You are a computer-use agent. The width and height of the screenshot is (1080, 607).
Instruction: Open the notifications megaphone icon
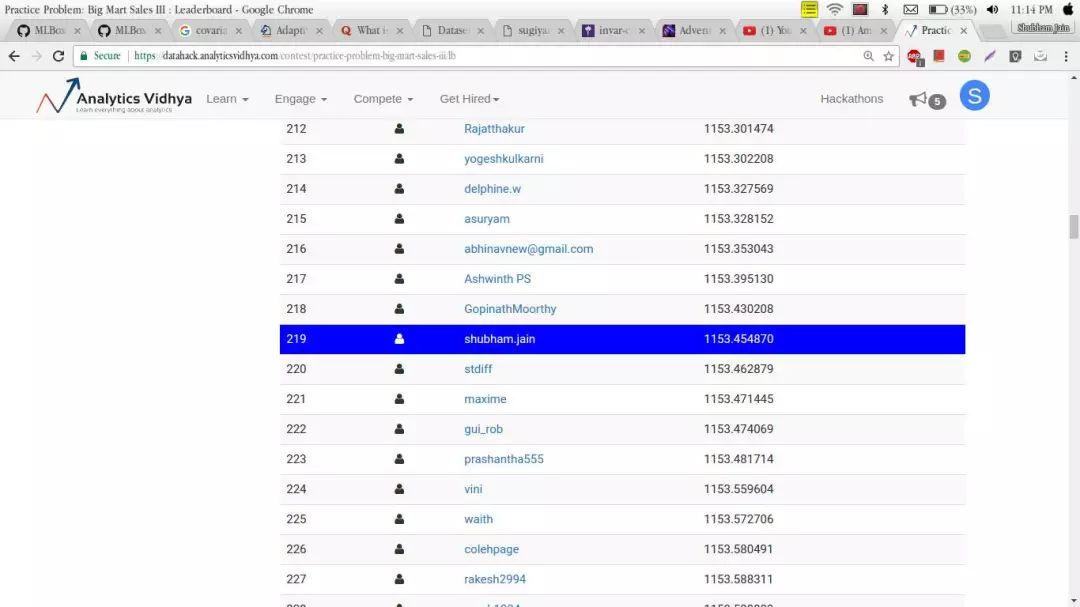(x=918, y=99)
